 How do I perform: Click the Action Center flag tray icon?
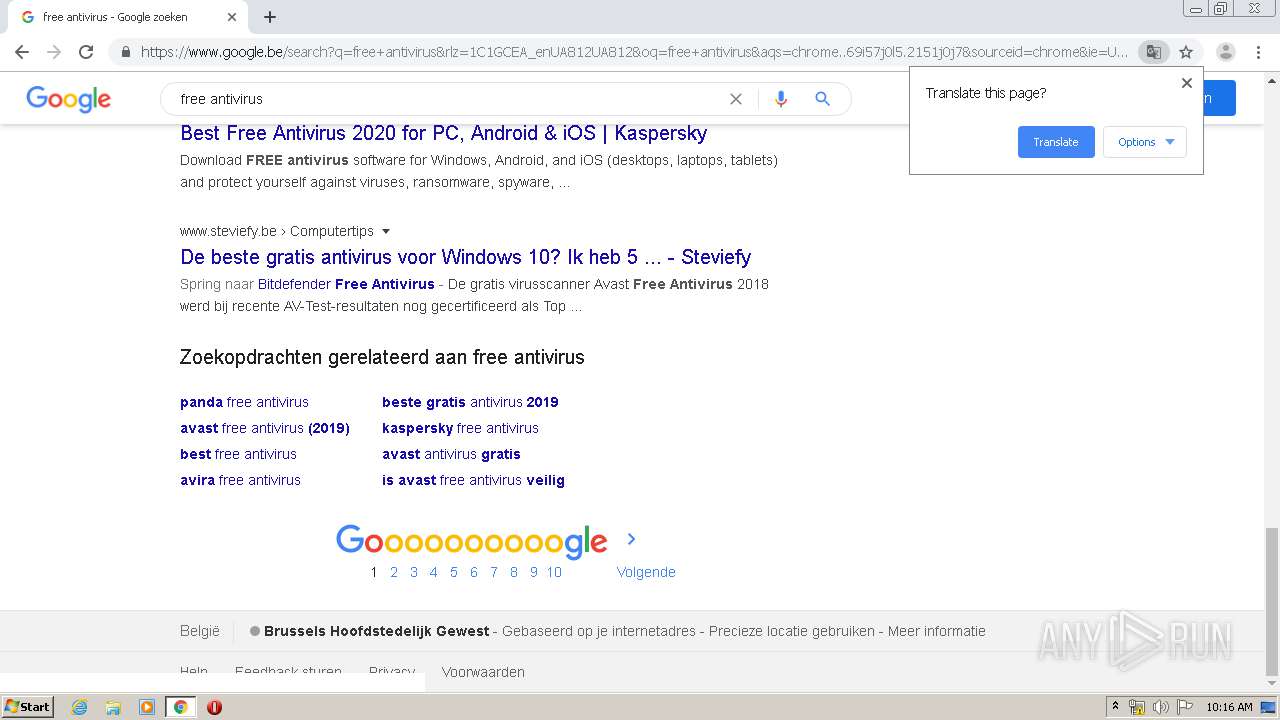point(1183,707)
